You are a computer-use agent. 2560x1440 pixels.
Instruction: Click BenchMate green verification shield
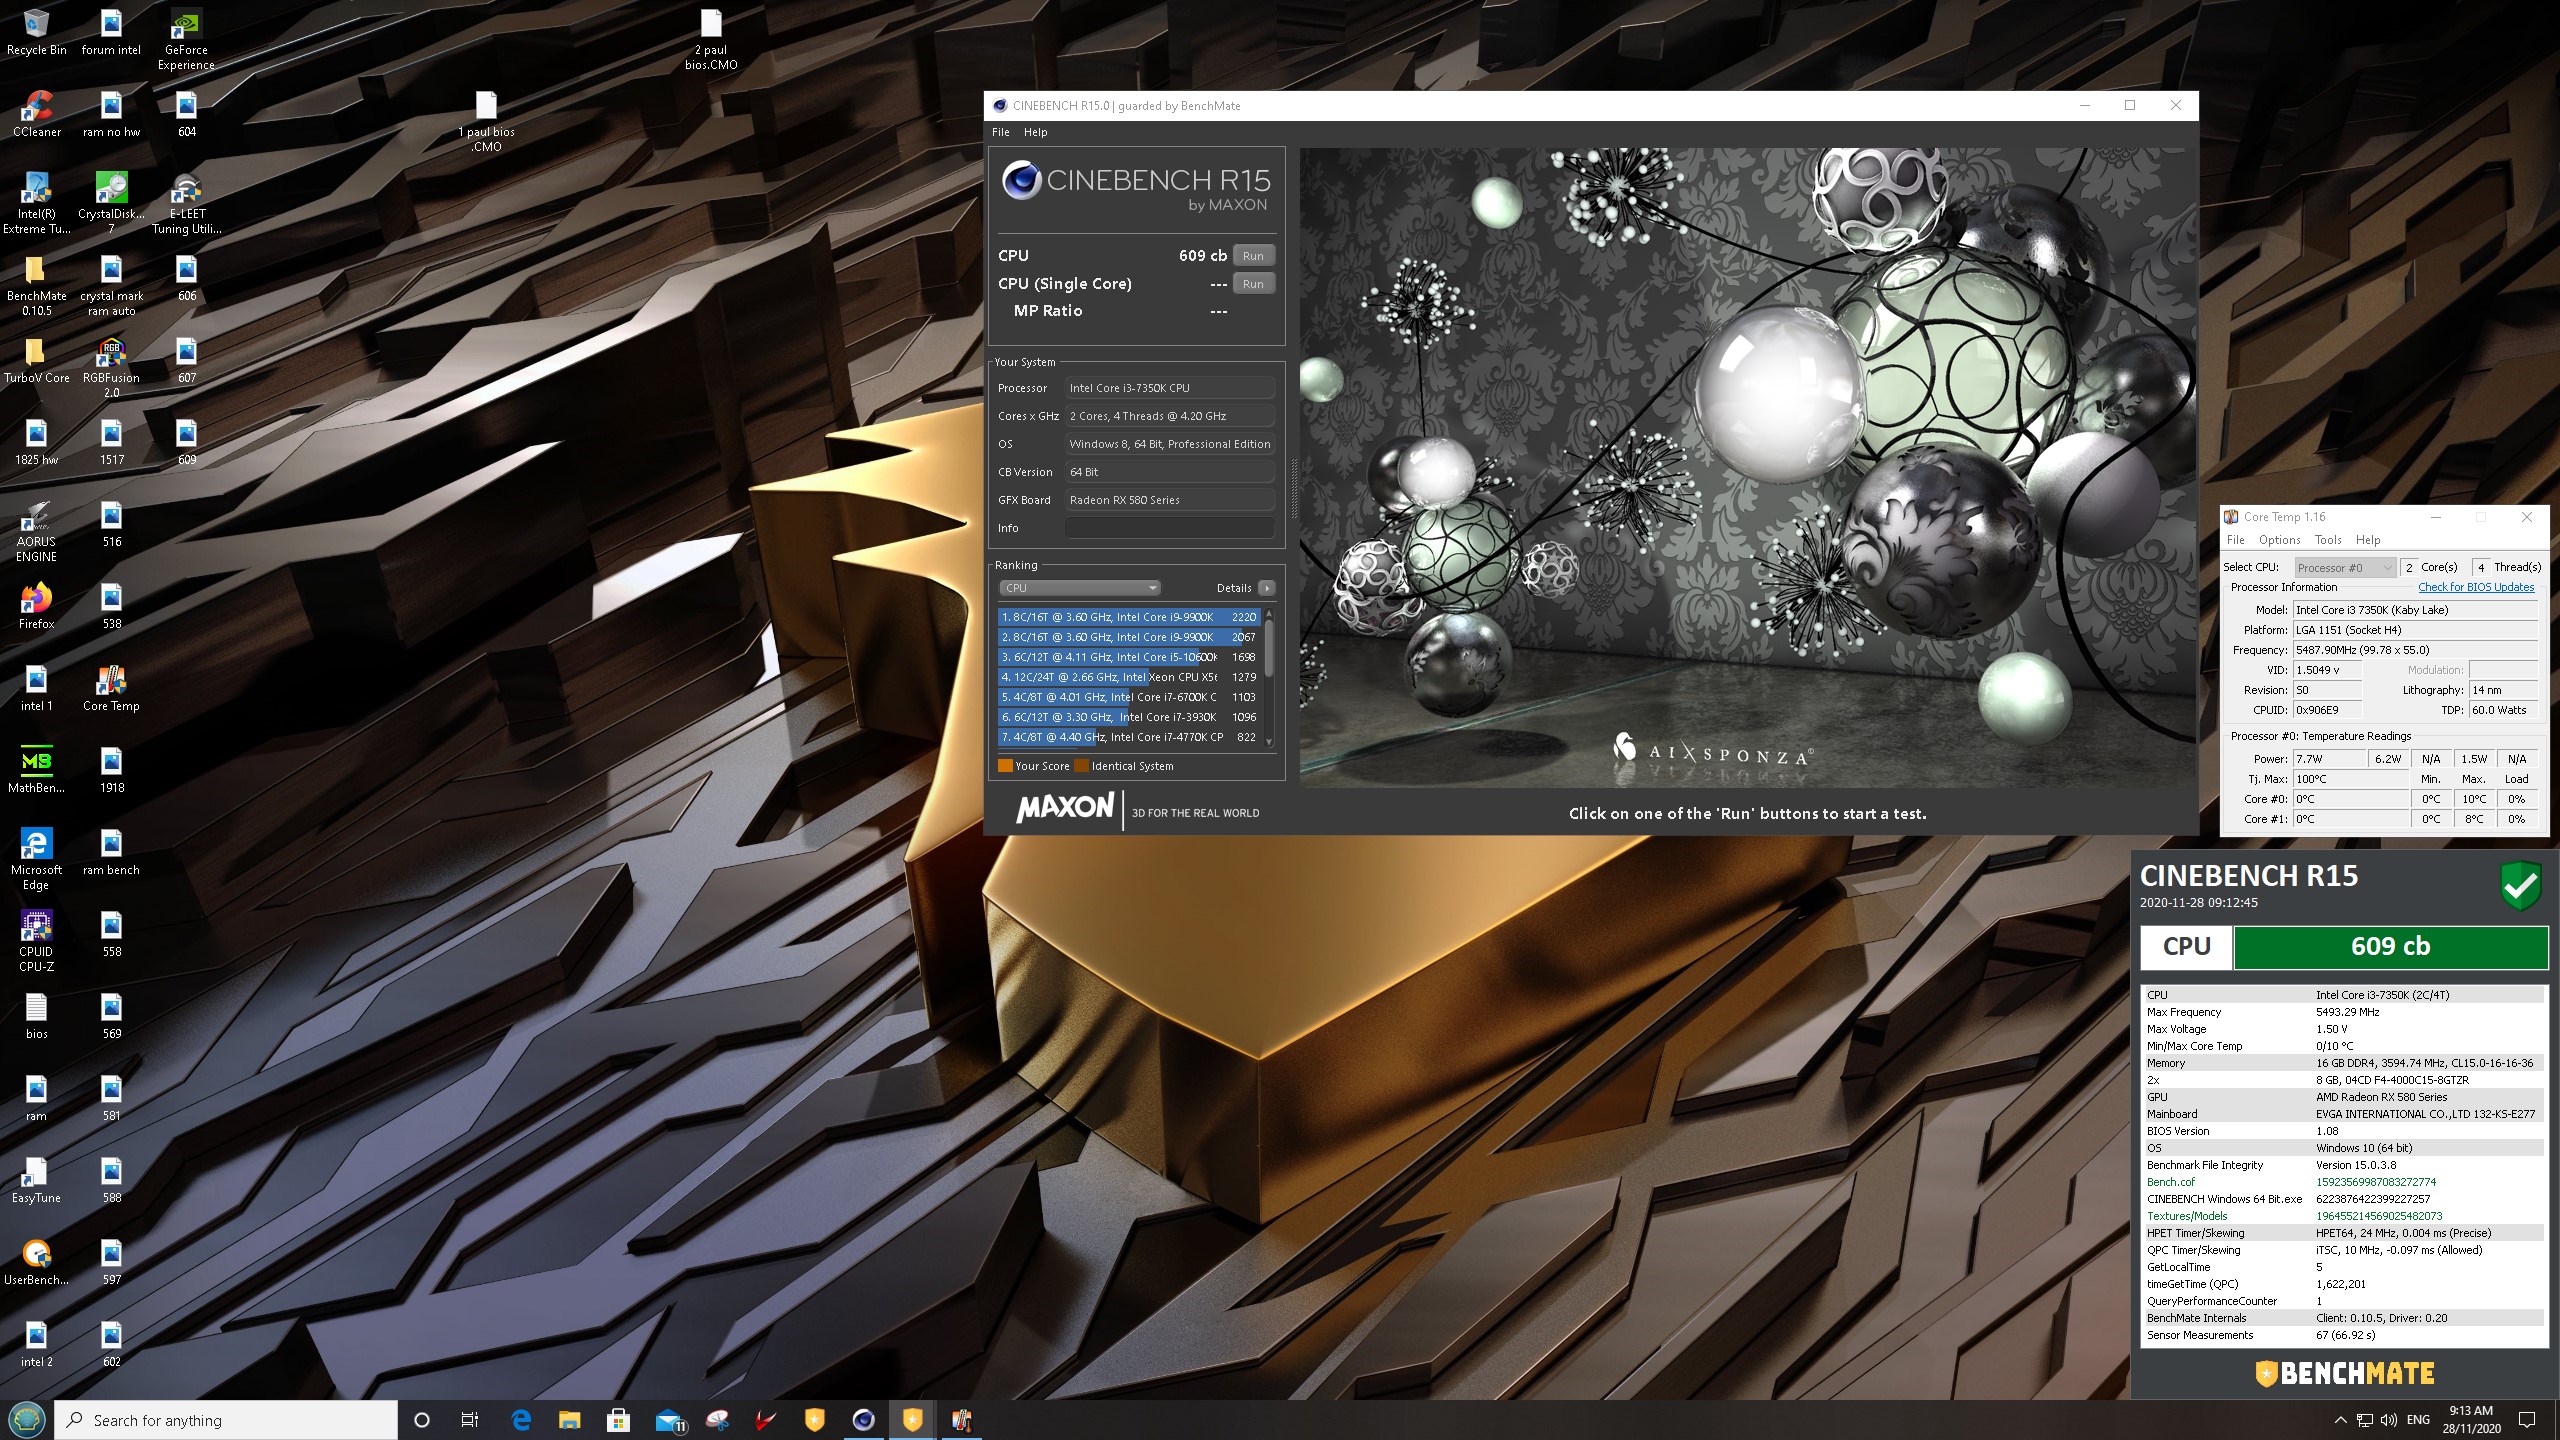point(2521,885)
